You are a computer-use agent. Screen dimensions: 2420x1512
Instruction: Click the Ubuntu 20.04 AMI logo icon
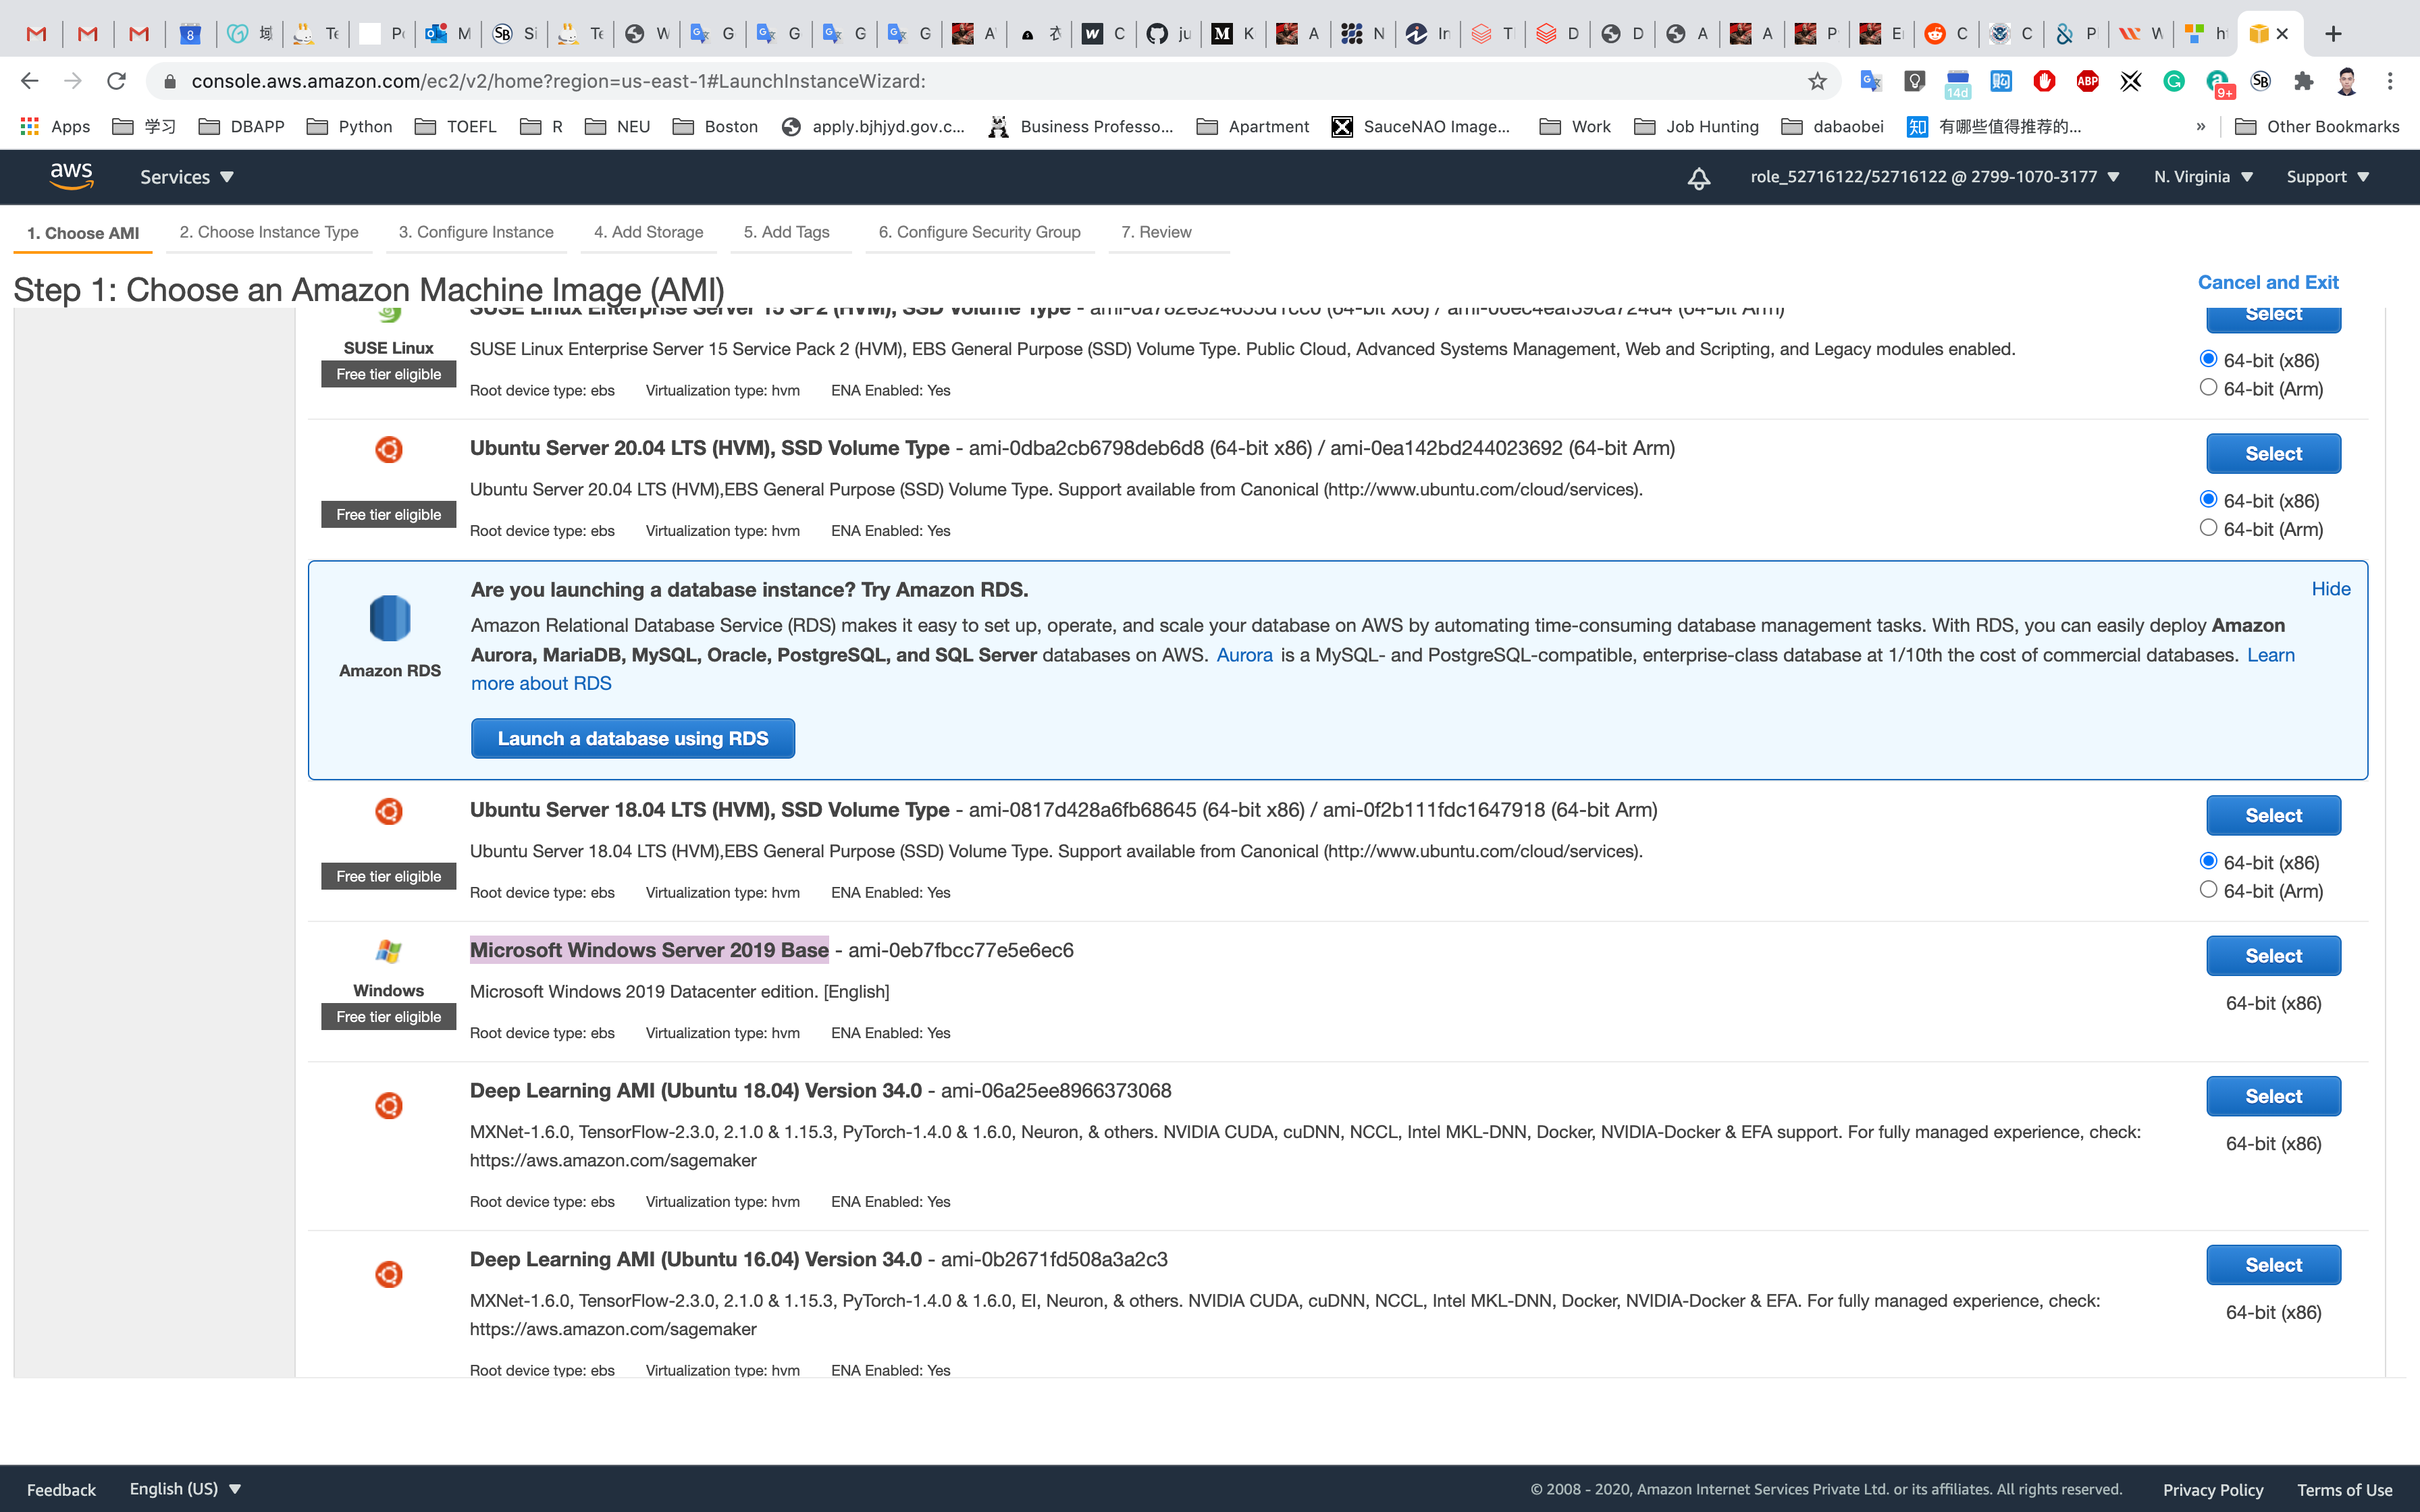[x=388, y=449]
